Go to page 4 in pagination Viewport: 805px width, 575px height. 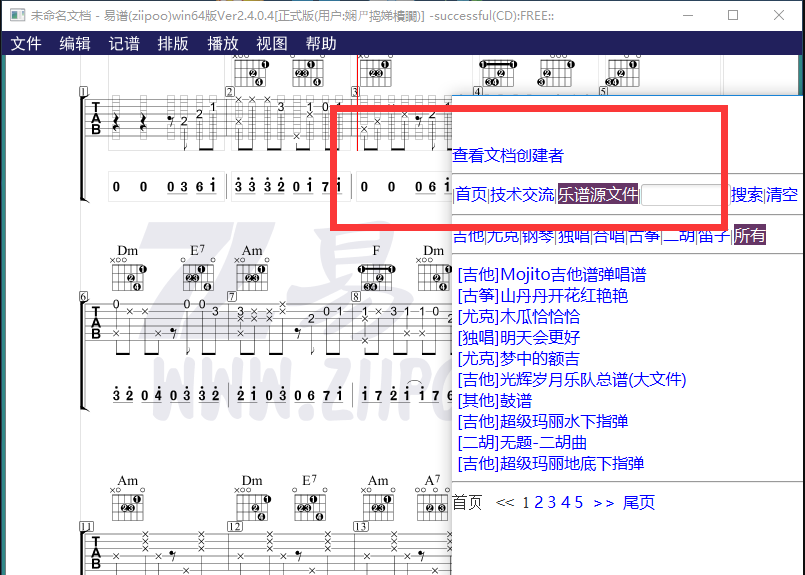(x=565, y=503)
